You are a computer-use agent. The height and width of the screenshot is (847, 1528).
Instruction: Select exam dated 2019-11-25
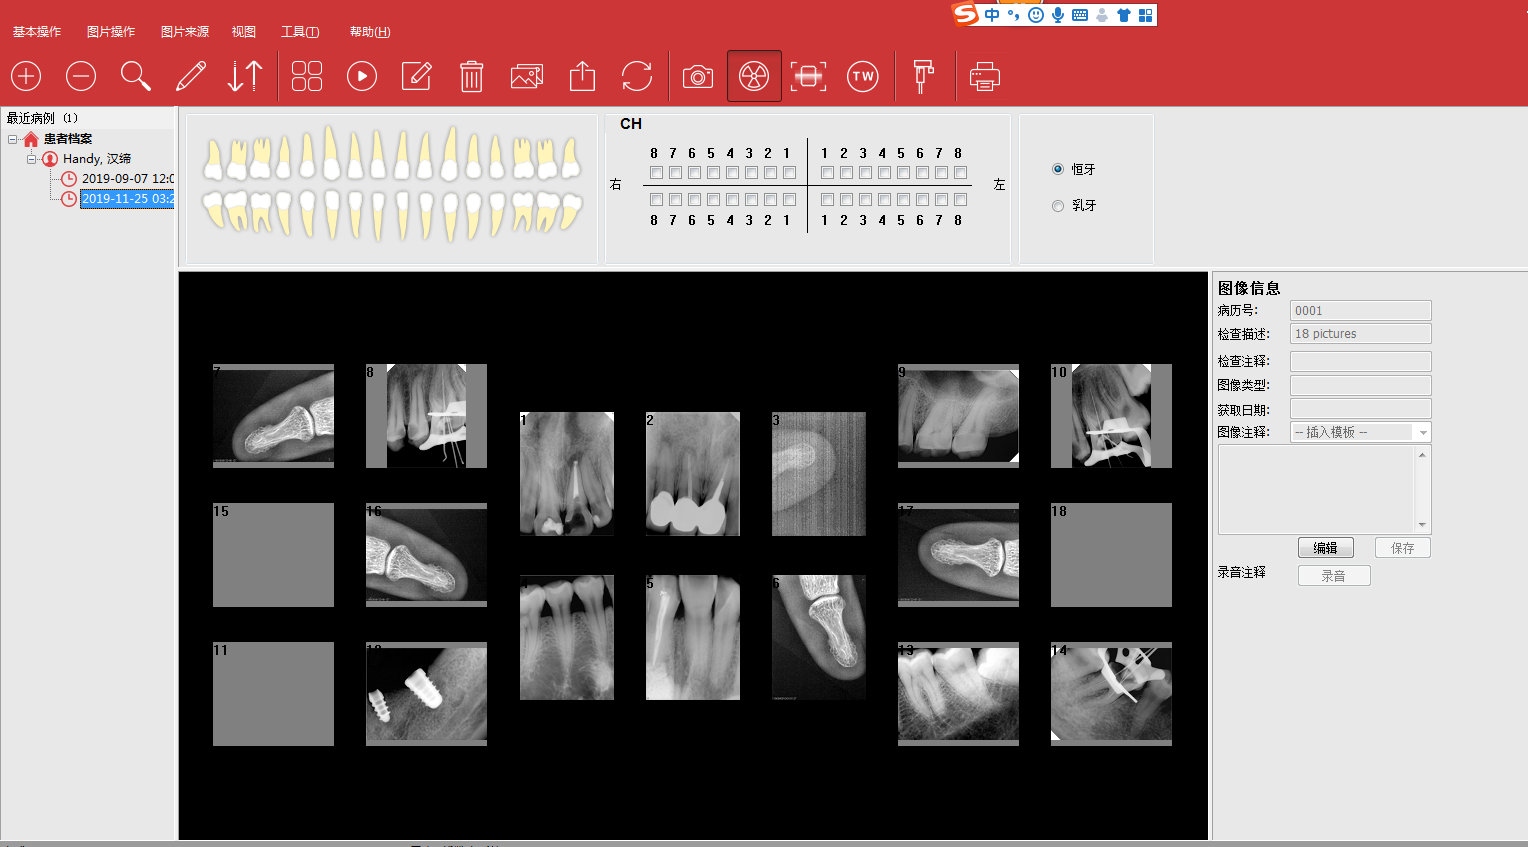(x=128, y=199)
